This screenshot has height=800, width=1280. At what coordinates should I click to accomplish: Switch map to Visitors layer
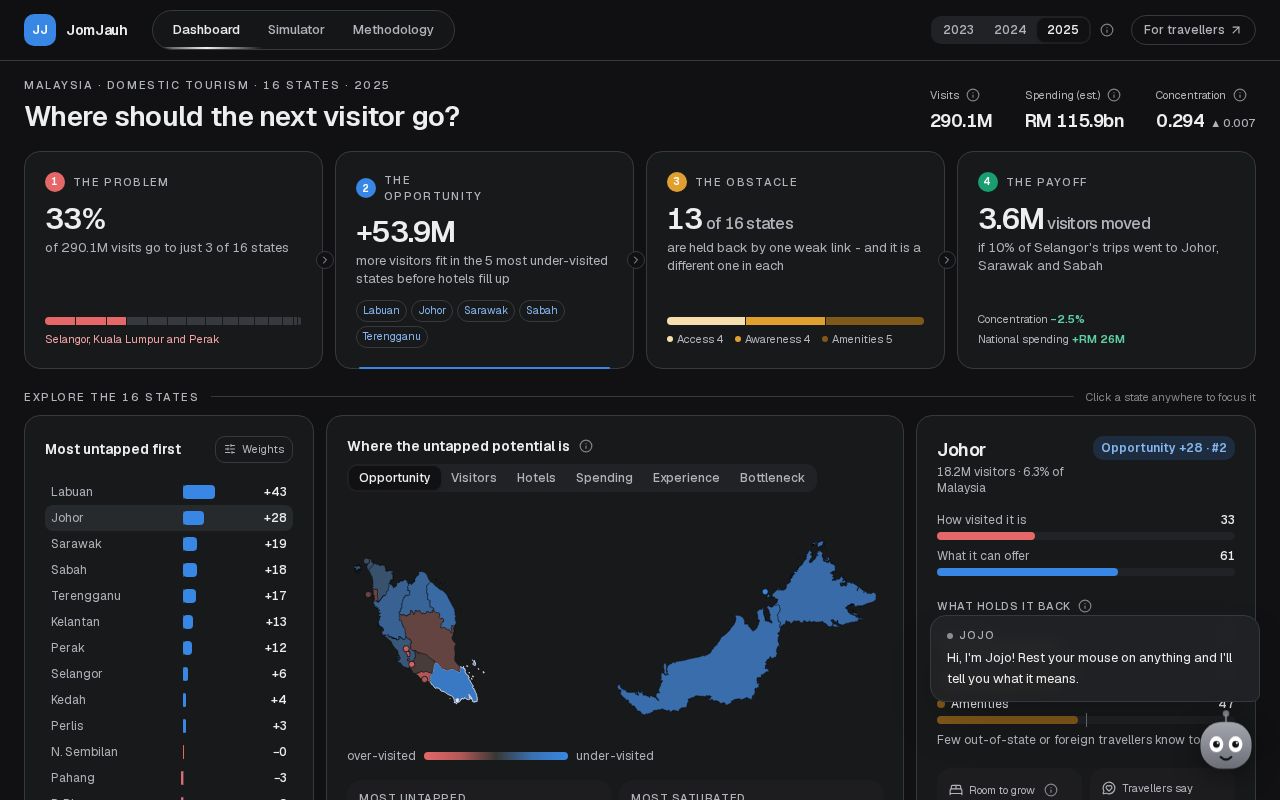click(474, 478)
